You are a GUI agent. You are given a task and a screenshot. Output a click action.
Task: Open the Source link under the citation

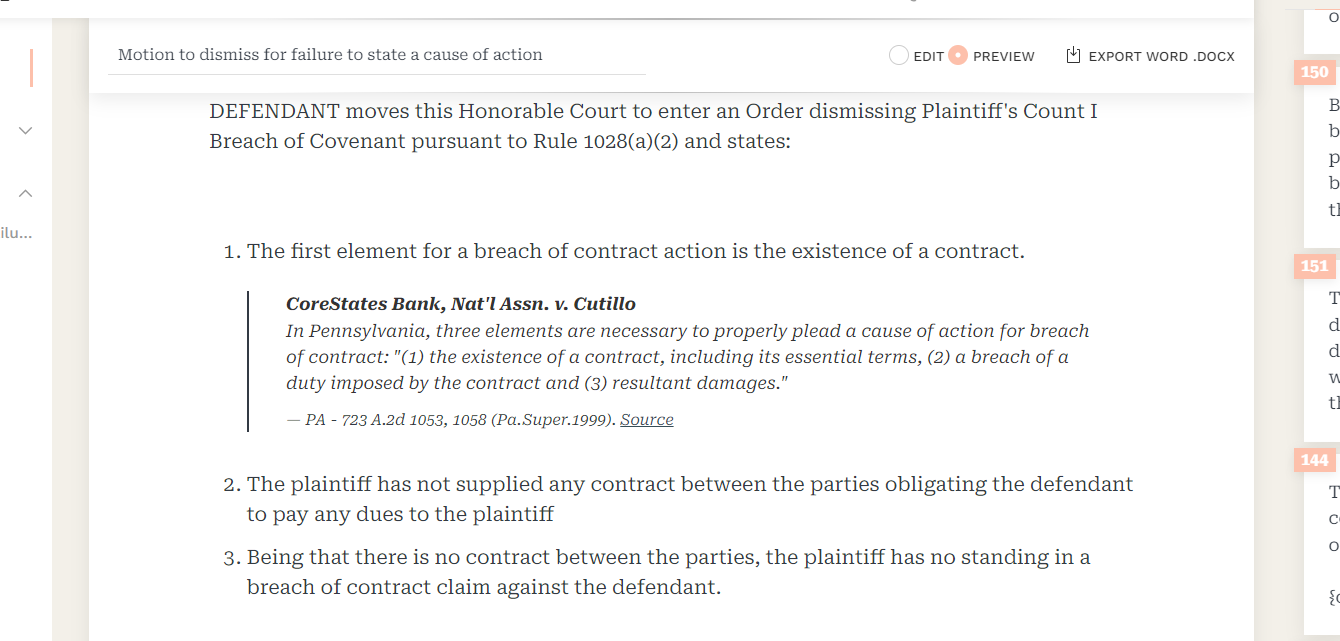646,420
